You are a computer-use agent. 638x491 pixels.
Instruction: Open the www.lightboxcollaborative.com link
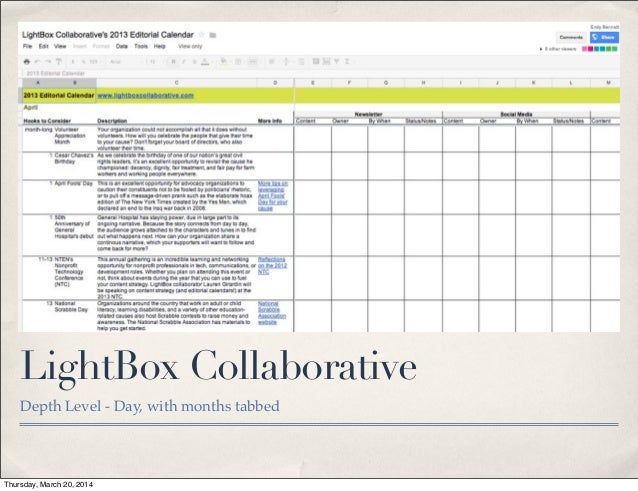[146, 96]
